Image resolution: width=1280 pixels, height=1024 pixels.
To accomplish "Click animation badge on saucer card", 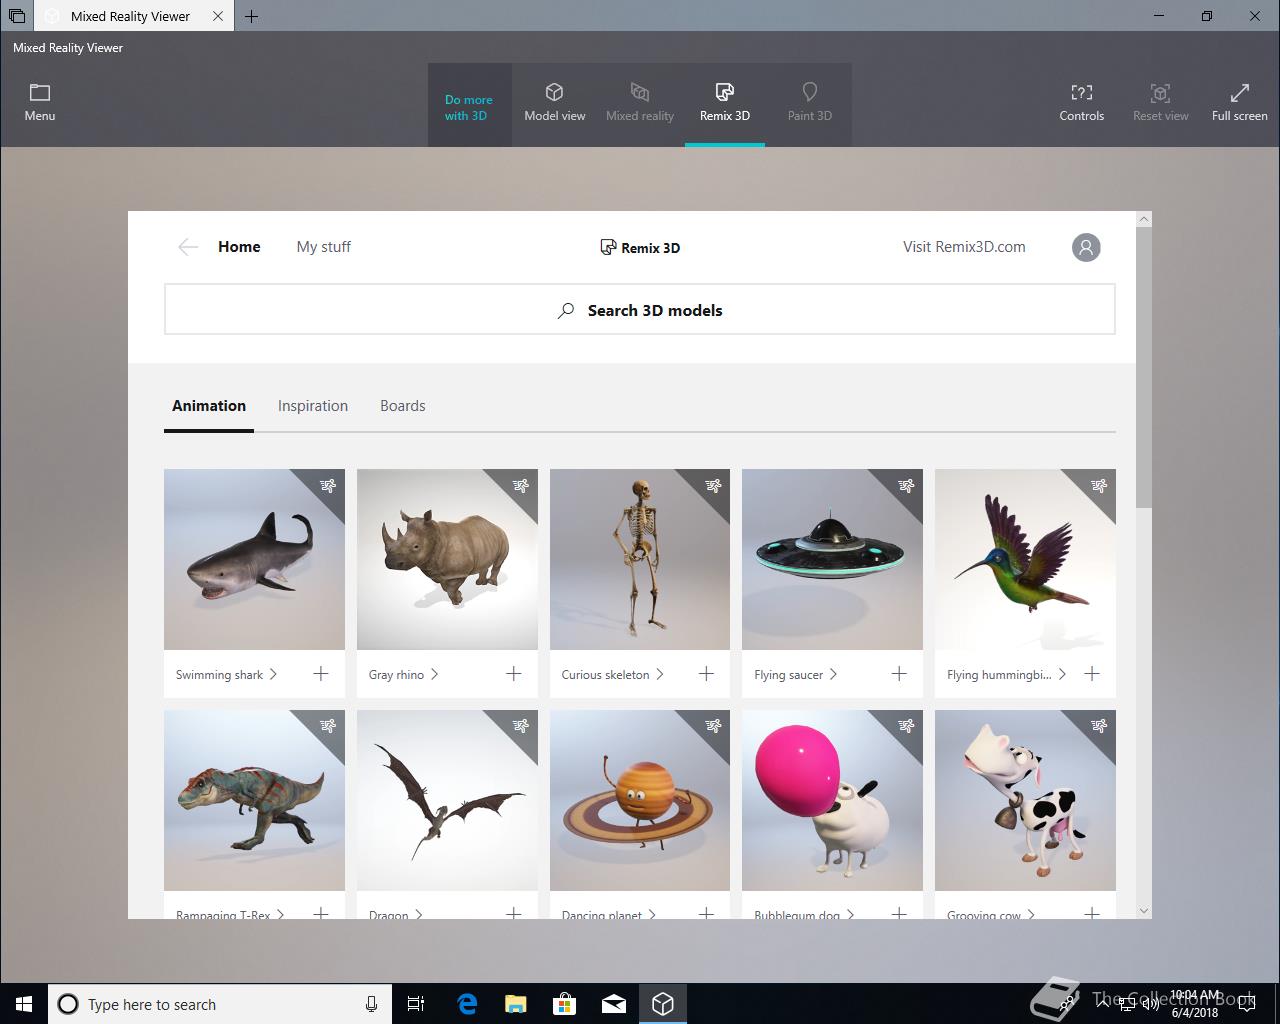I will pos(906,486).
